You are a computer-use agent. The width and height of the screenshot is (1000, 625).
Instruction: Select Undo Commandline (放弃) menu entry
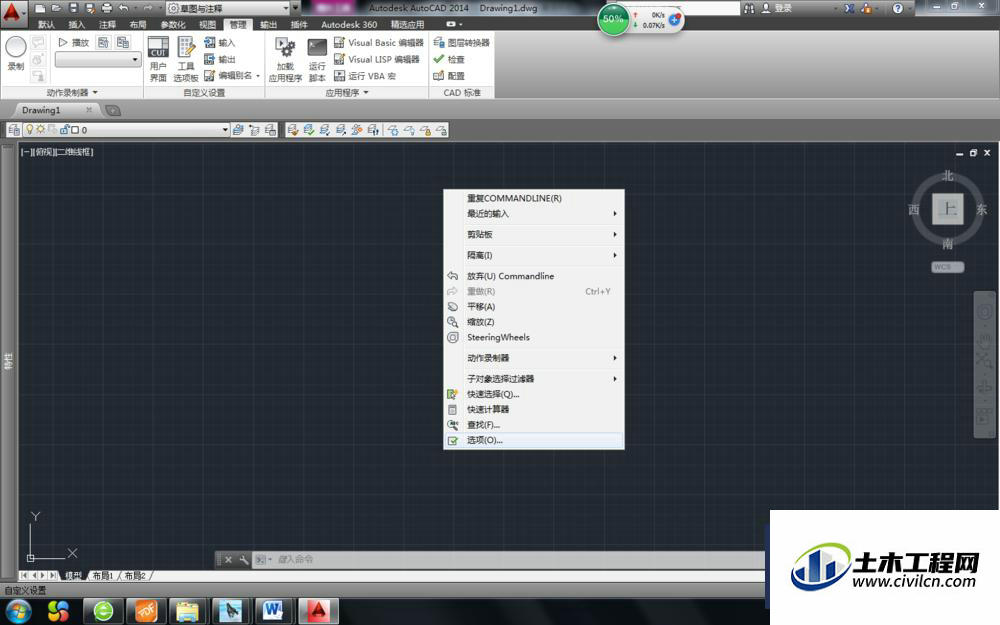[x=534, y=276]
